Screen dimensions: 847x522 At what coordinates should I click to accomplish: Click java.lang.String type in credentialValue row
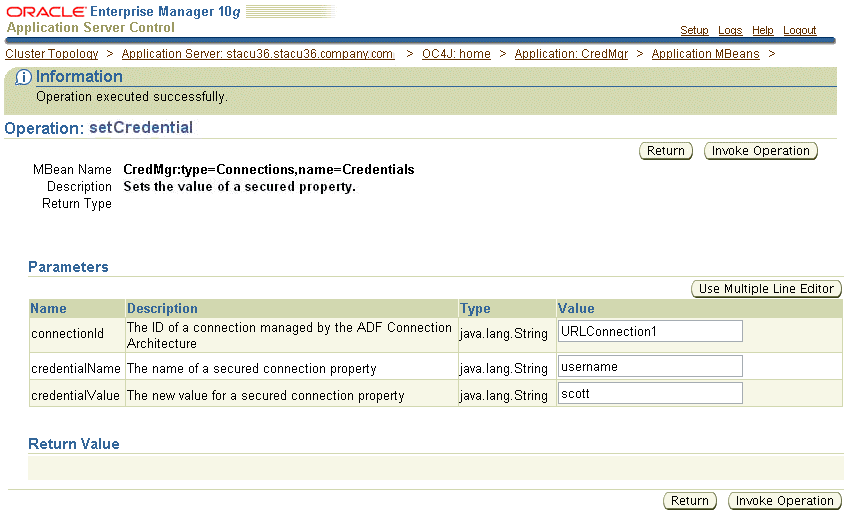(x=503, y=396)
